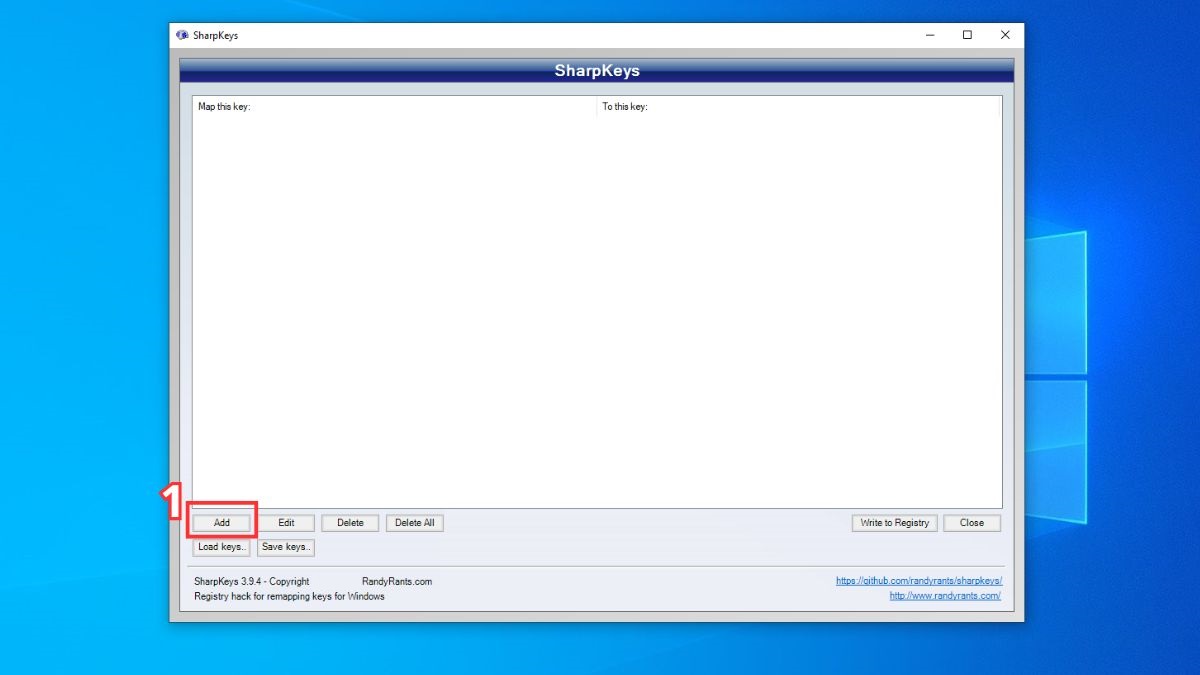The height and width of the screenshot is (675, 1200).
Task: Close the SharpKeys window with X
Action: (x=1005, y=35)
